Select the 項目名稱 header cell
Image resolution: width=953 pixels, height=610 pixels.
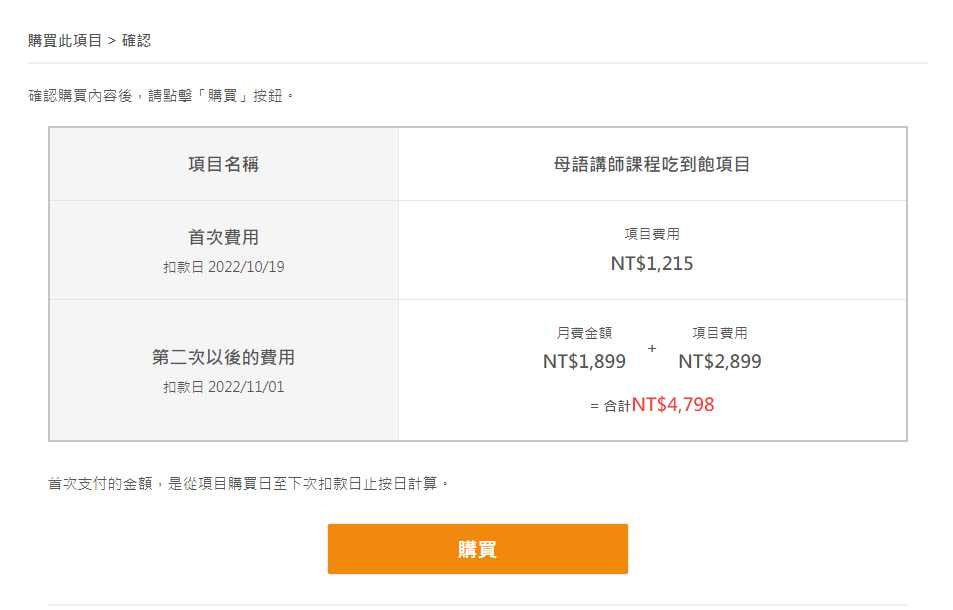click(223, 164)
